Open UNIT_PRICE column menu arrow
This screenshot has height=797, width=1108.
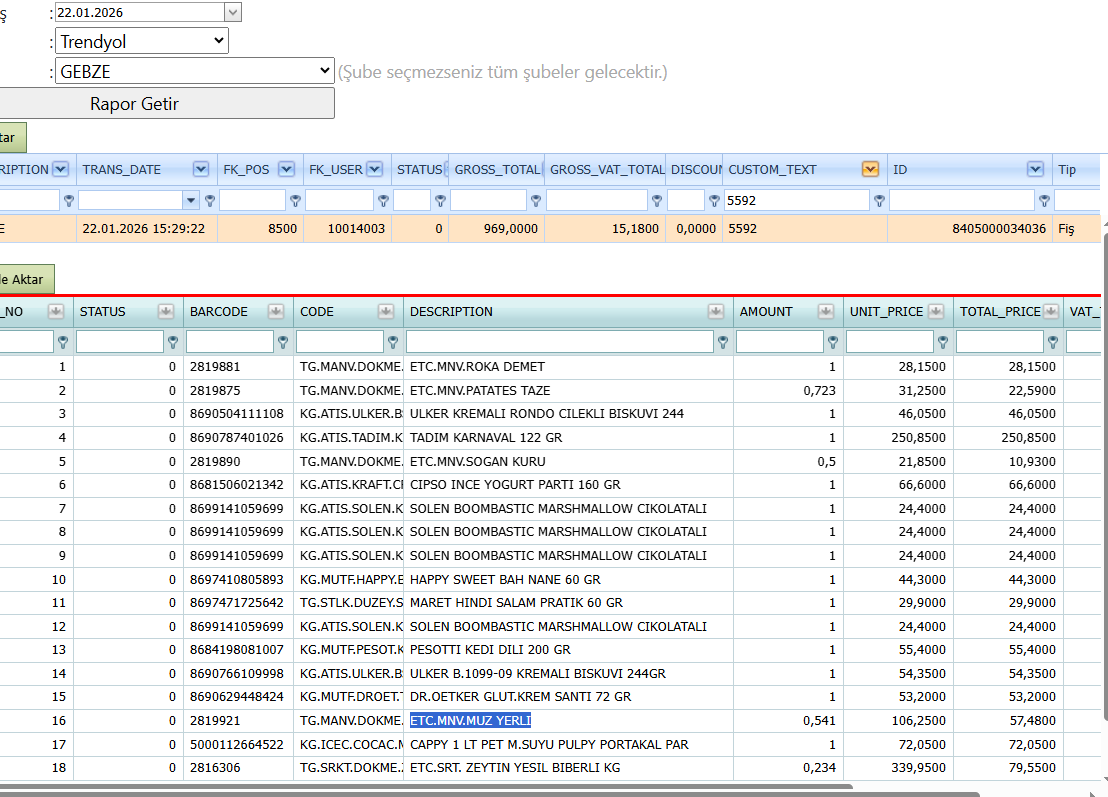point(936,312)
